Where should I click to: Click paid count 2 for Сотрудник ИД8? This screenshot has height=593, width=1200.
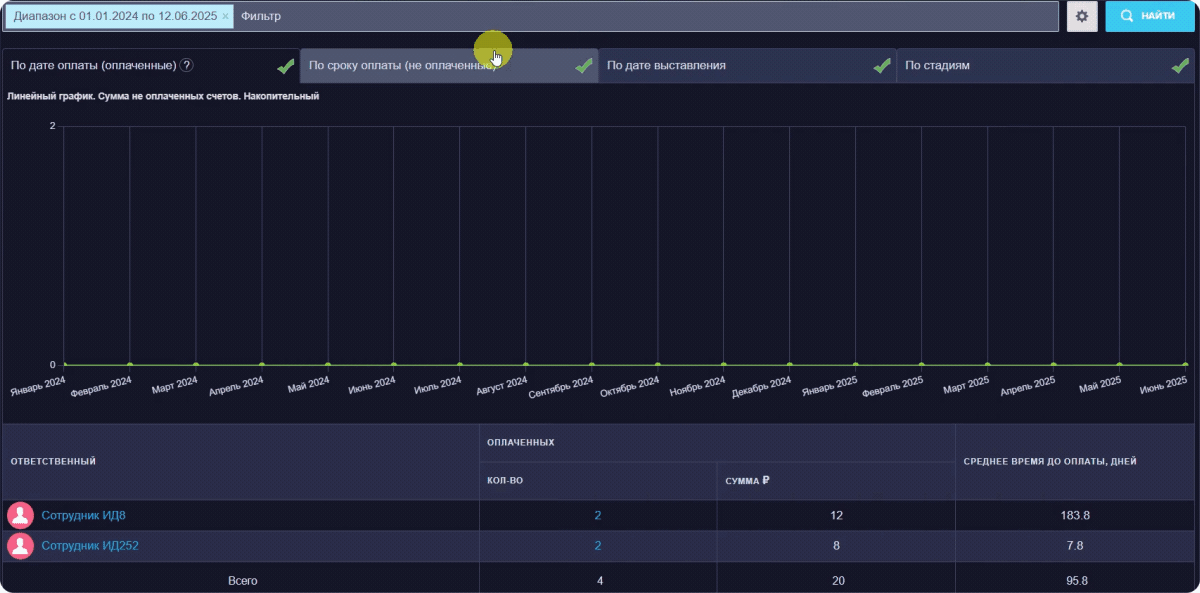[597, 516]
